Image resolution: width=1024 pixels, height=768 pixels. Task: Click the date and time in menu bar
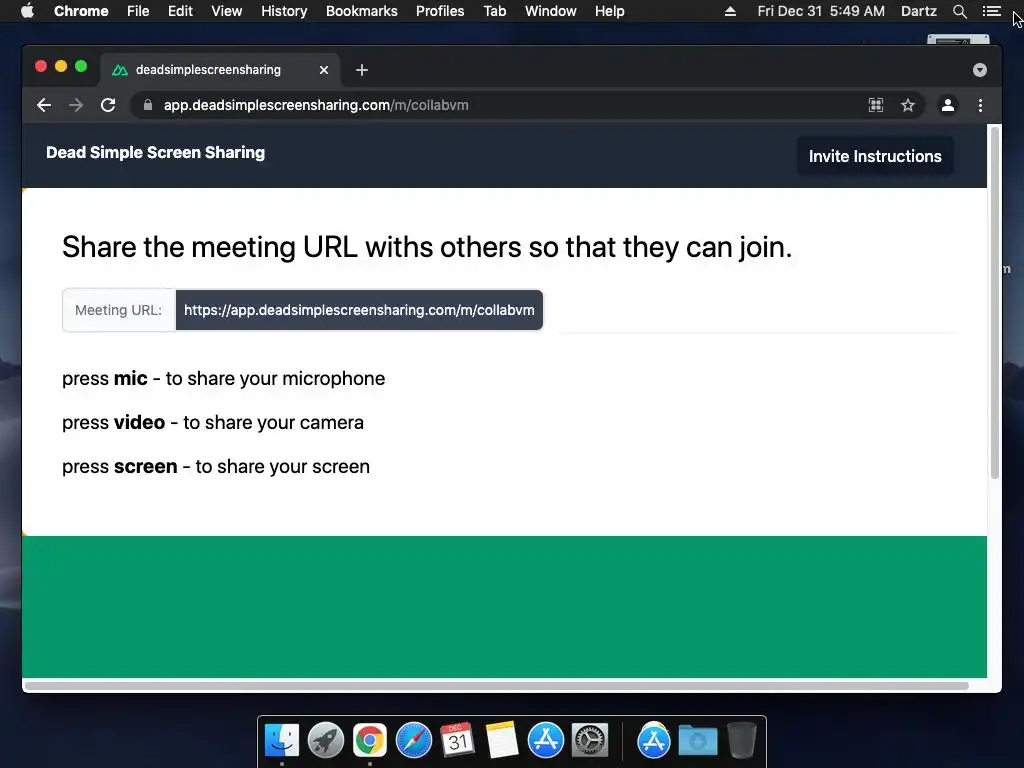[821, 11]
